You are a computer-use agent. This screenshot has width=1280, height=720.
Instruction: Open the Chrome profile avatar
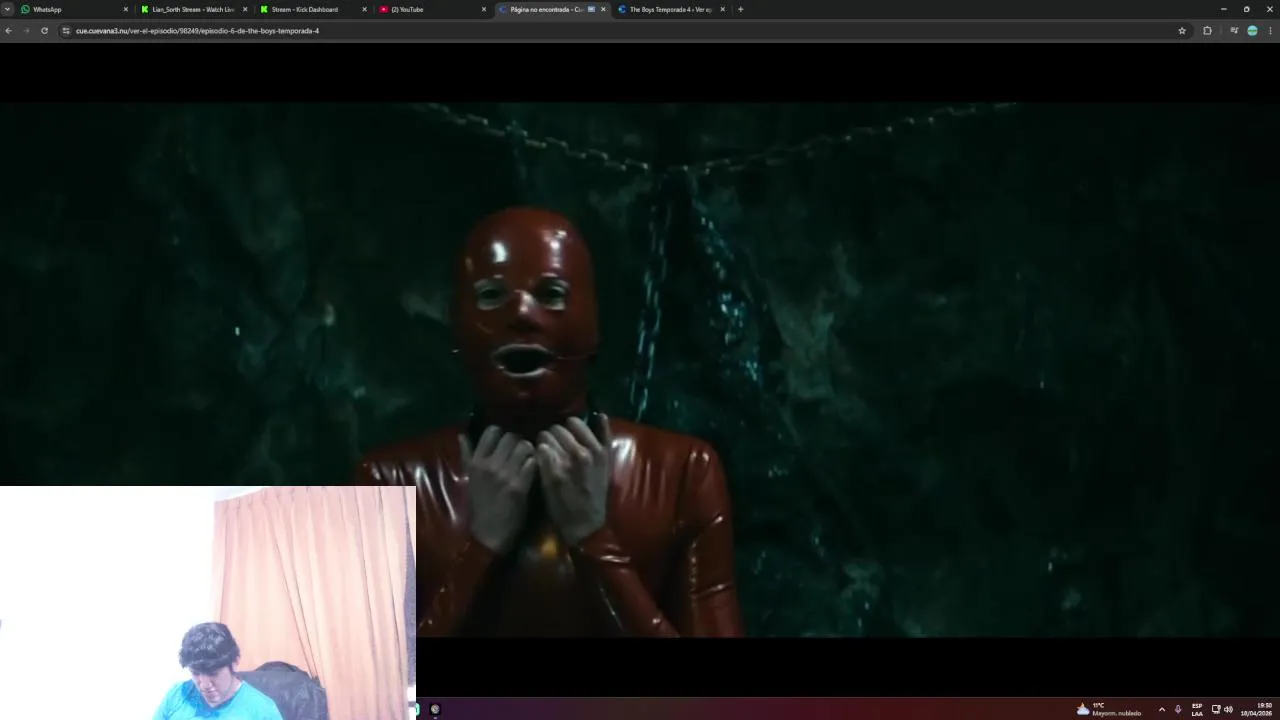(1252, 31)
